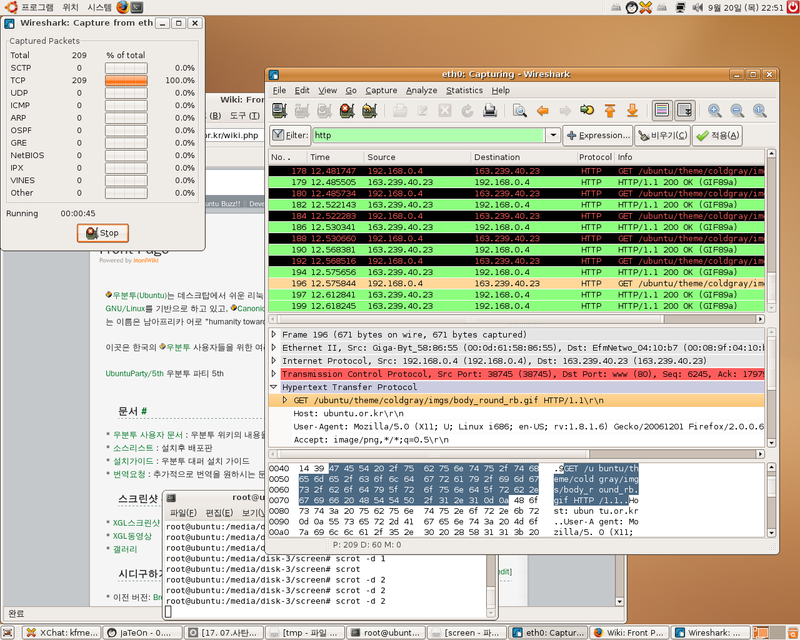Screen dimensions: 800x640
Task: Open the Analyze menu
Action: [421, 90]
